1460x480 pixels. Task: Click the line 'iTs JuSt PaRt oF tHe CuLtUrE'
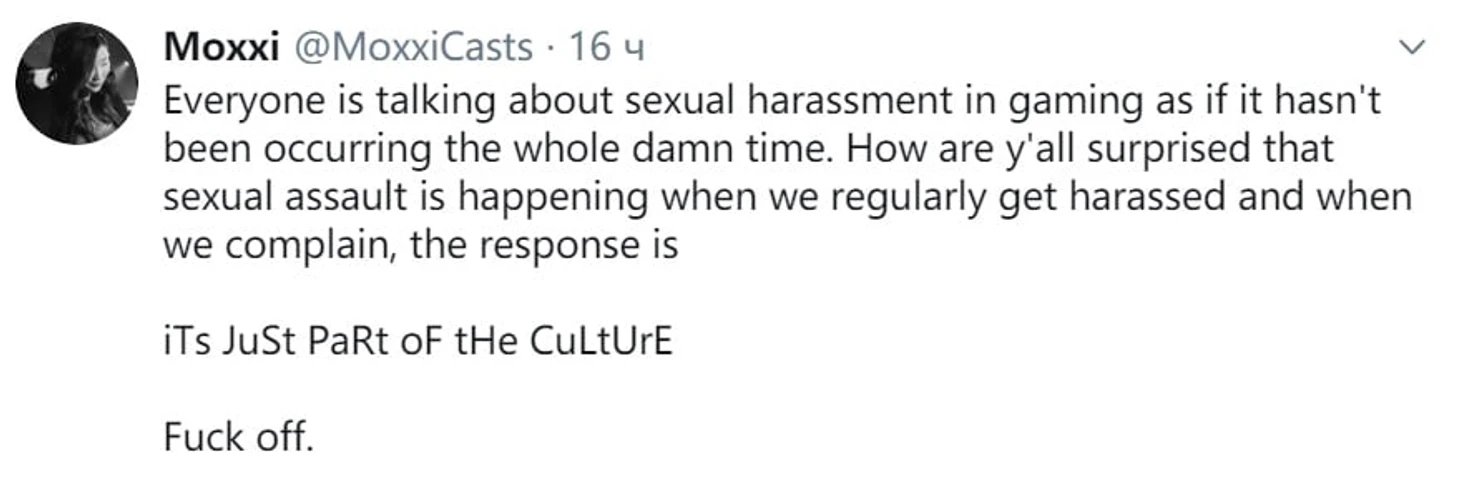pyautogui.click(x=418, y=342)
